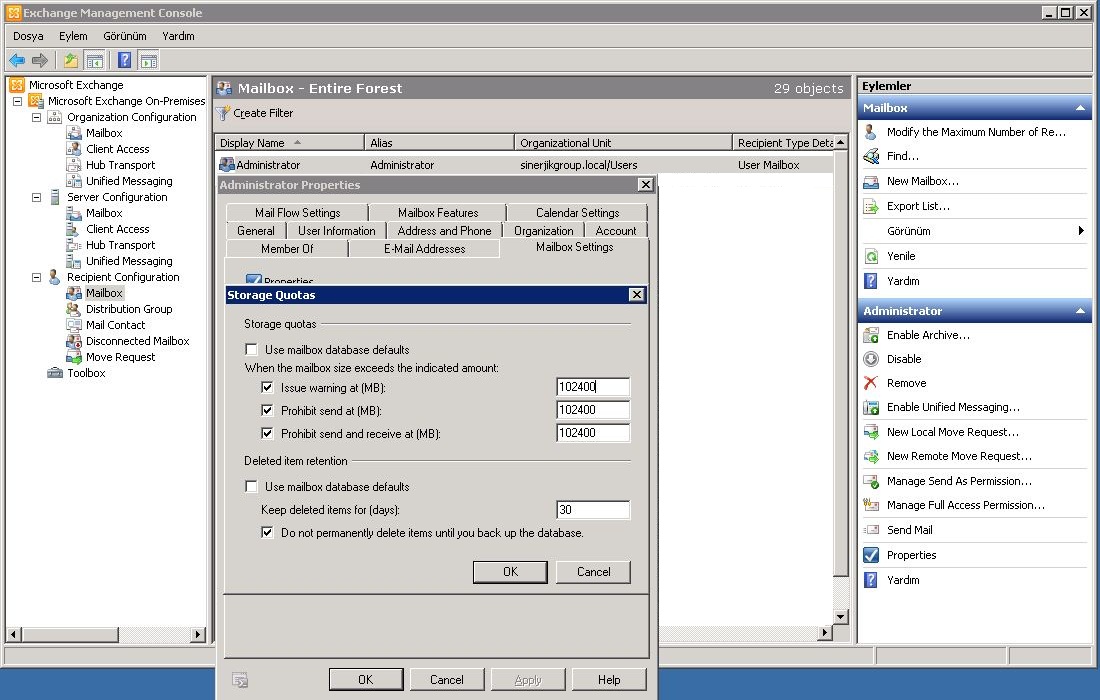Image resolution: width=1100 pixels, height=700 pixels.
Task: Open the Eylem menu
Action: pos(73,36)
